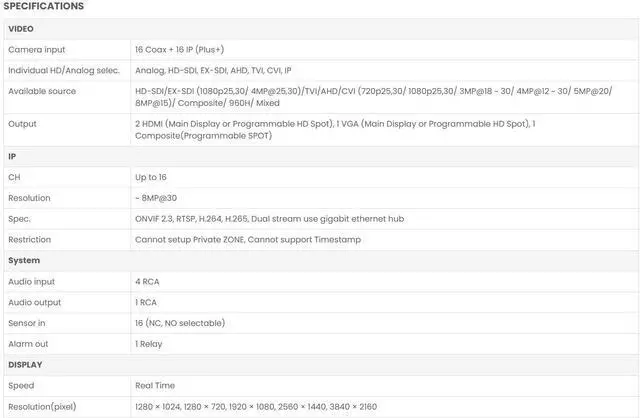Select the IP section header
The image size is (640, 418).
(x=12, y=157)
